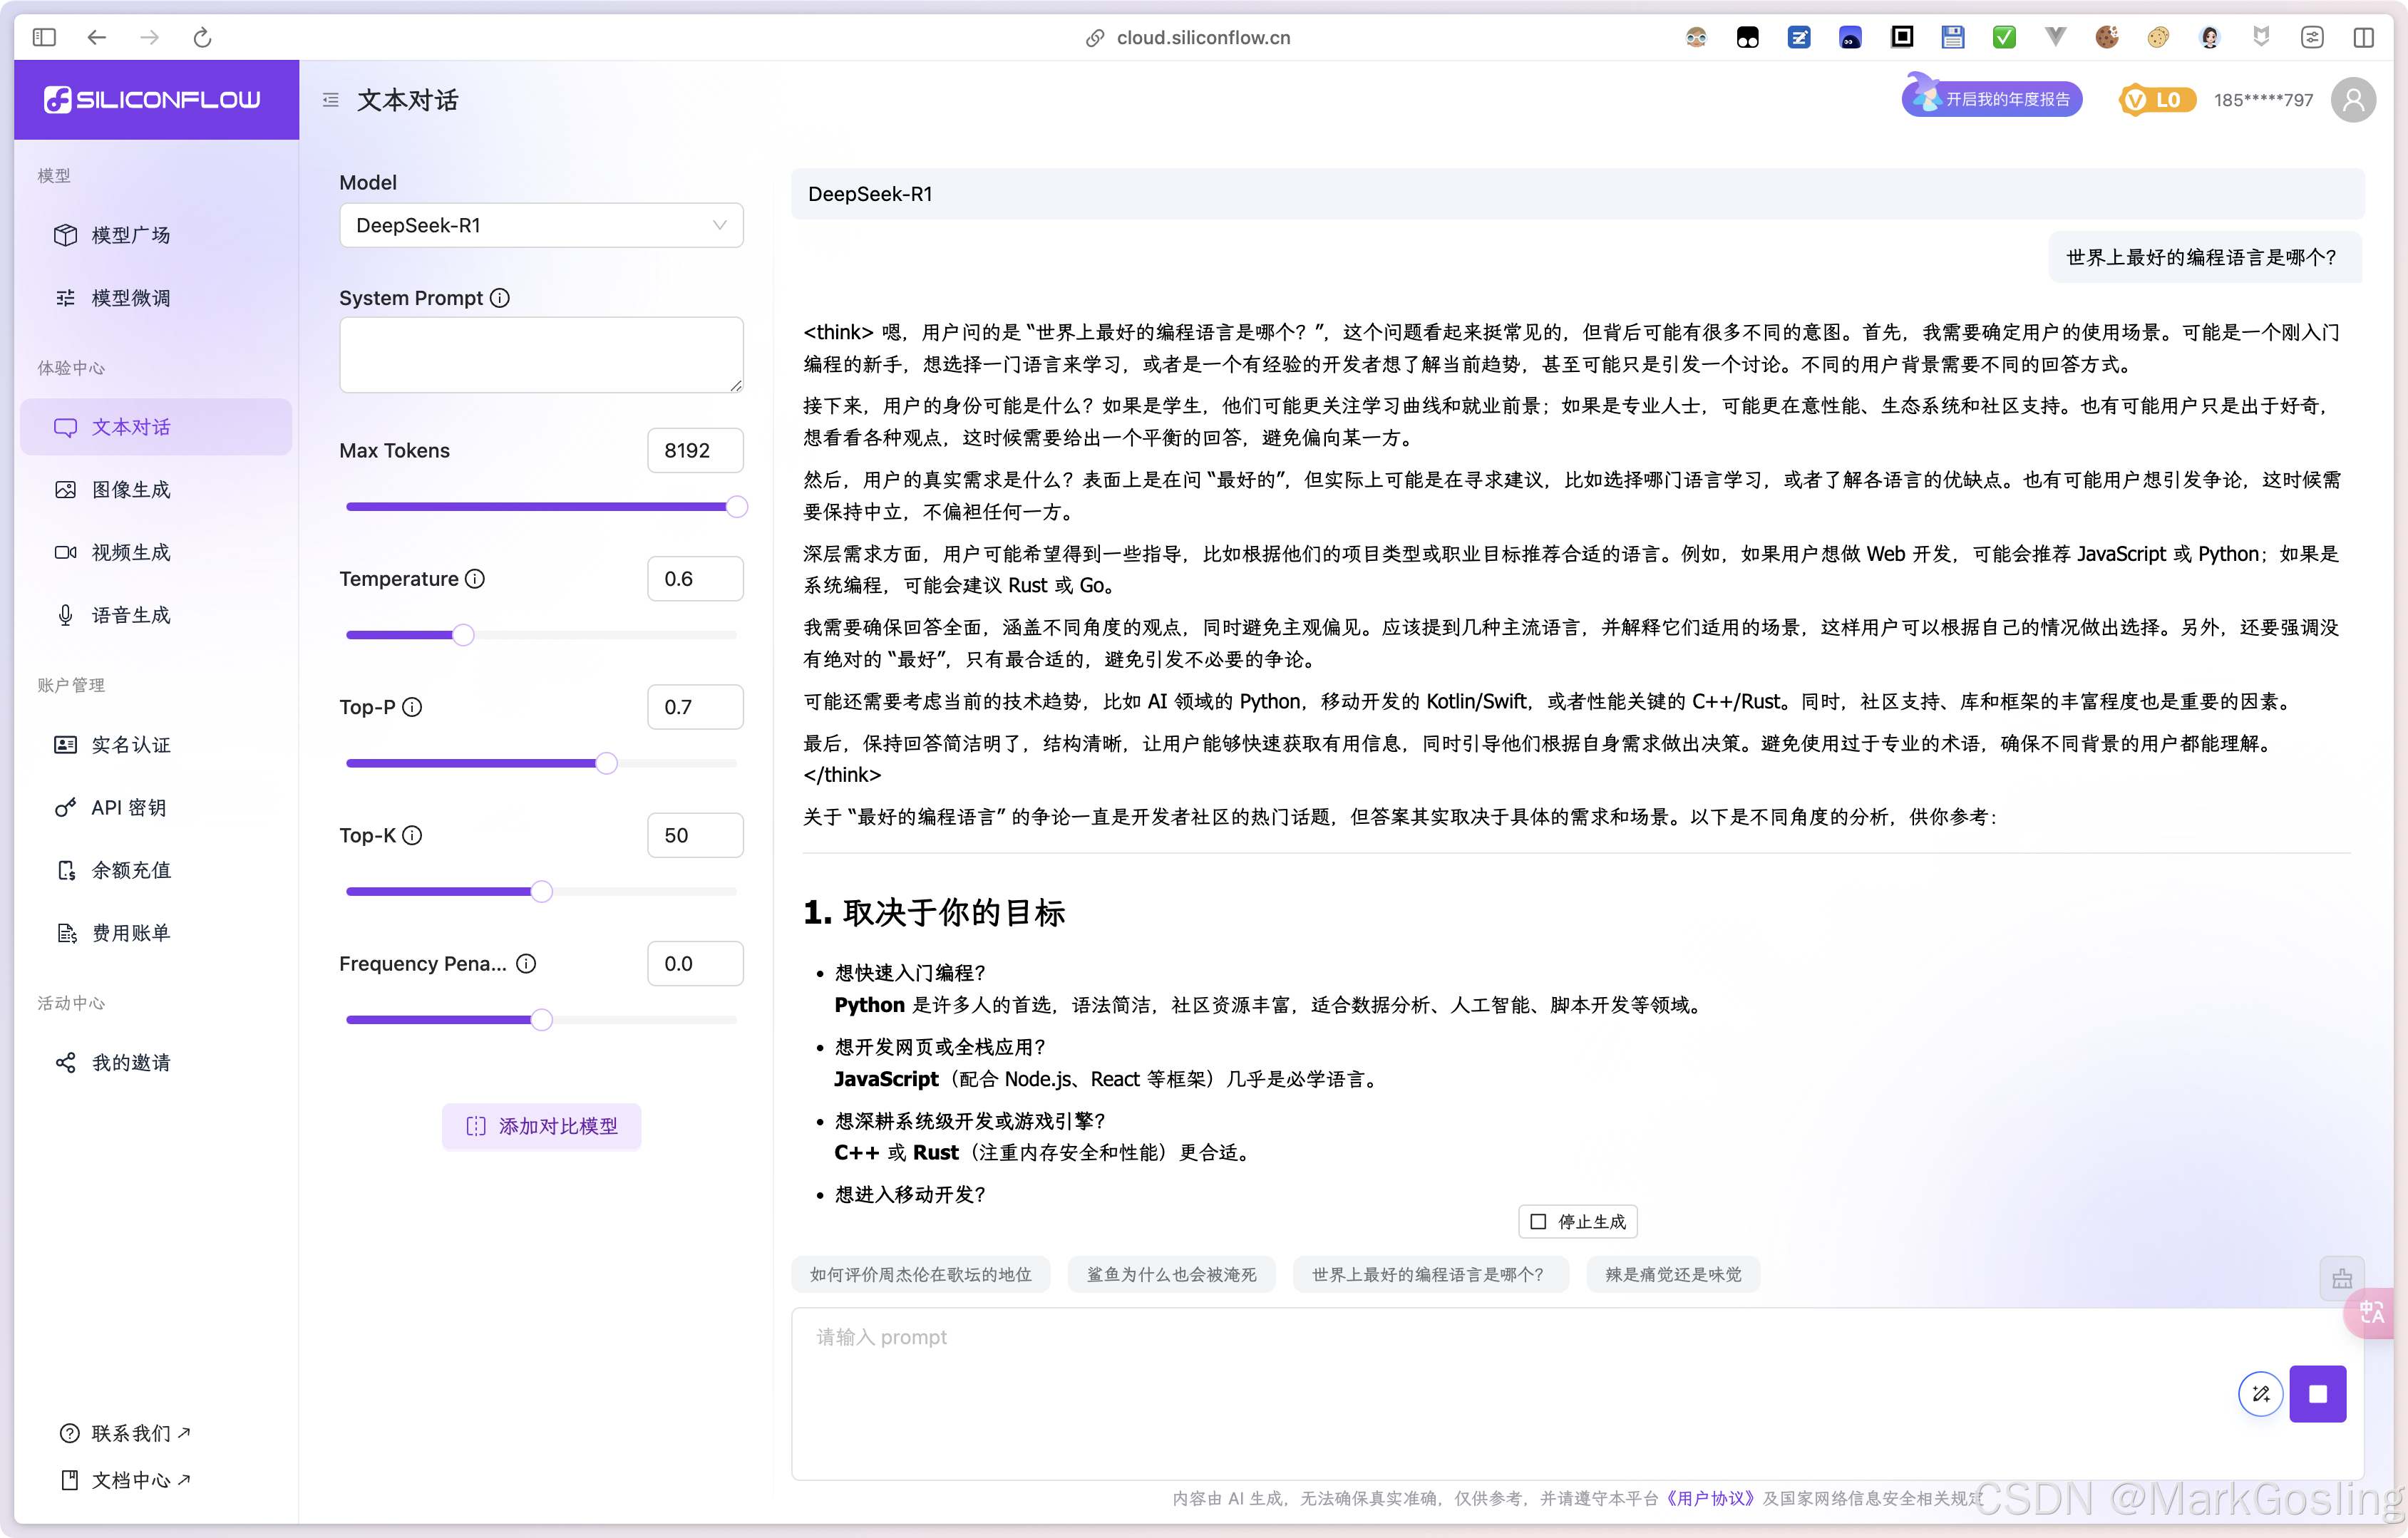Open 模型广场 from the sidebar
2408x1538 pixels.
(x=131, y=235)
